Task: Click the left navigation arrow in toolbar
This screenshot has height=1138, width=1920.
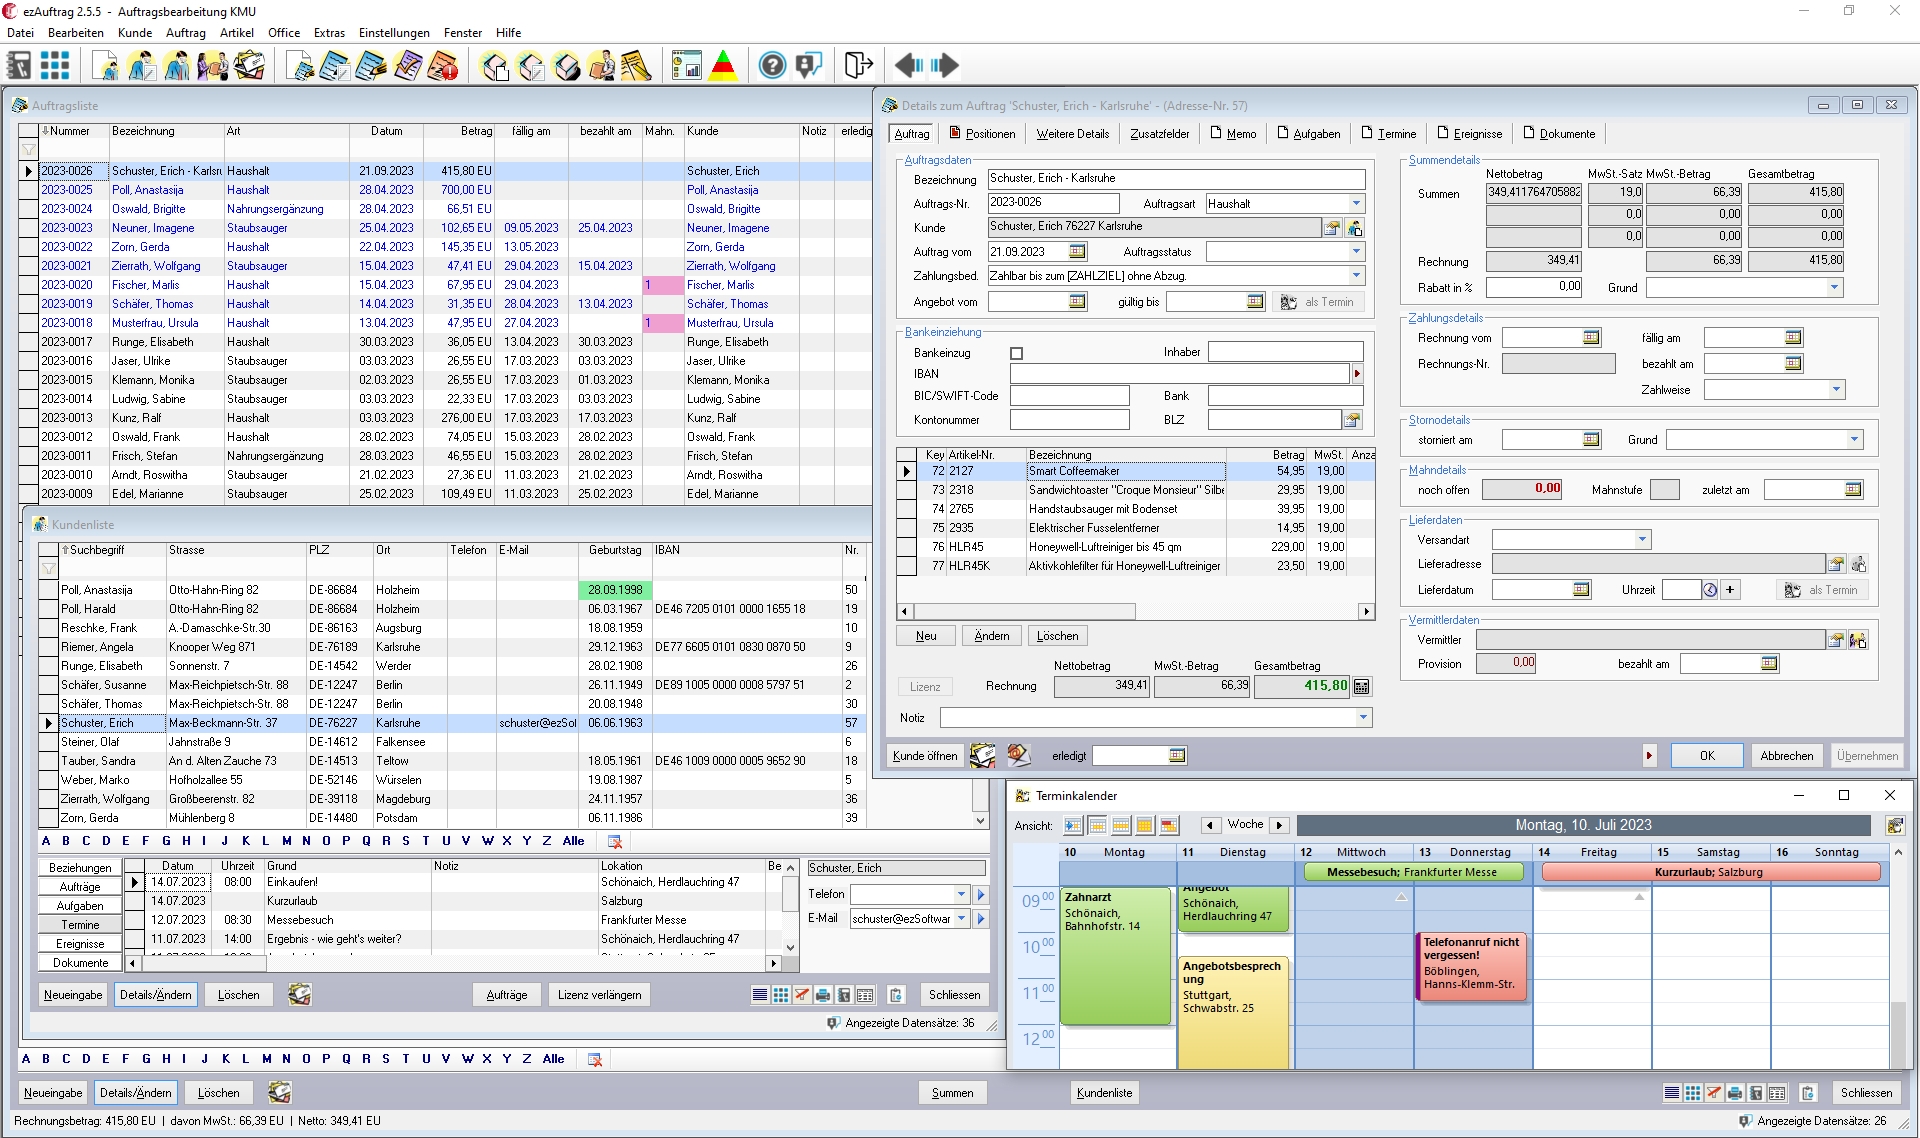Action: tap(908, 66)
